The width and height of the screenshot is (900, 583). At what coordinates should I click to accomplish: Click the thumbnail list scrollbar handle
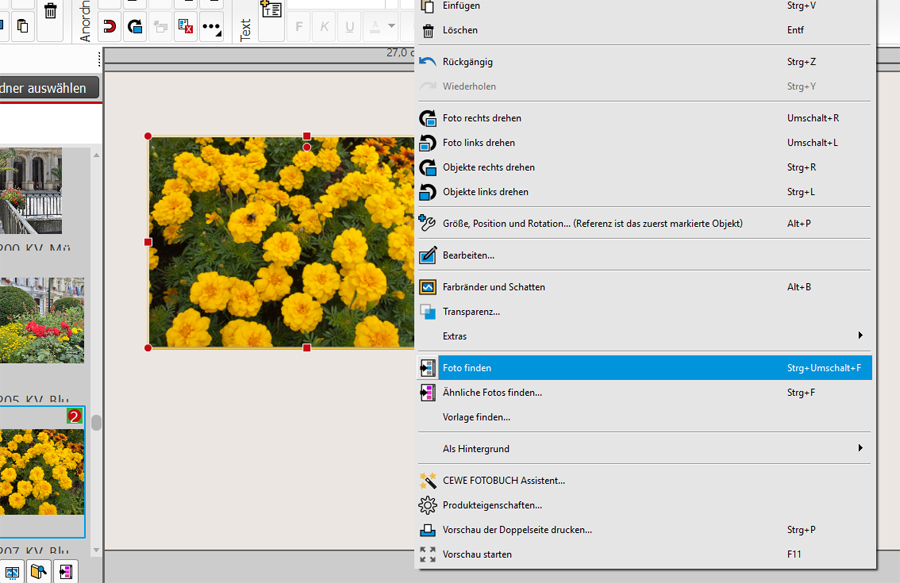[x=97, y=423]
